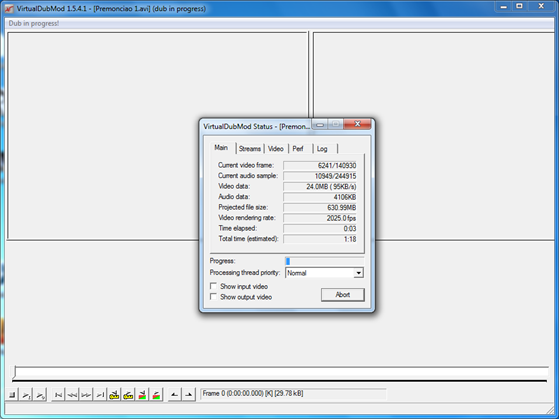Click the dub progress bar
The height and width of the screenshot is (419, 559).
(324, 261)
